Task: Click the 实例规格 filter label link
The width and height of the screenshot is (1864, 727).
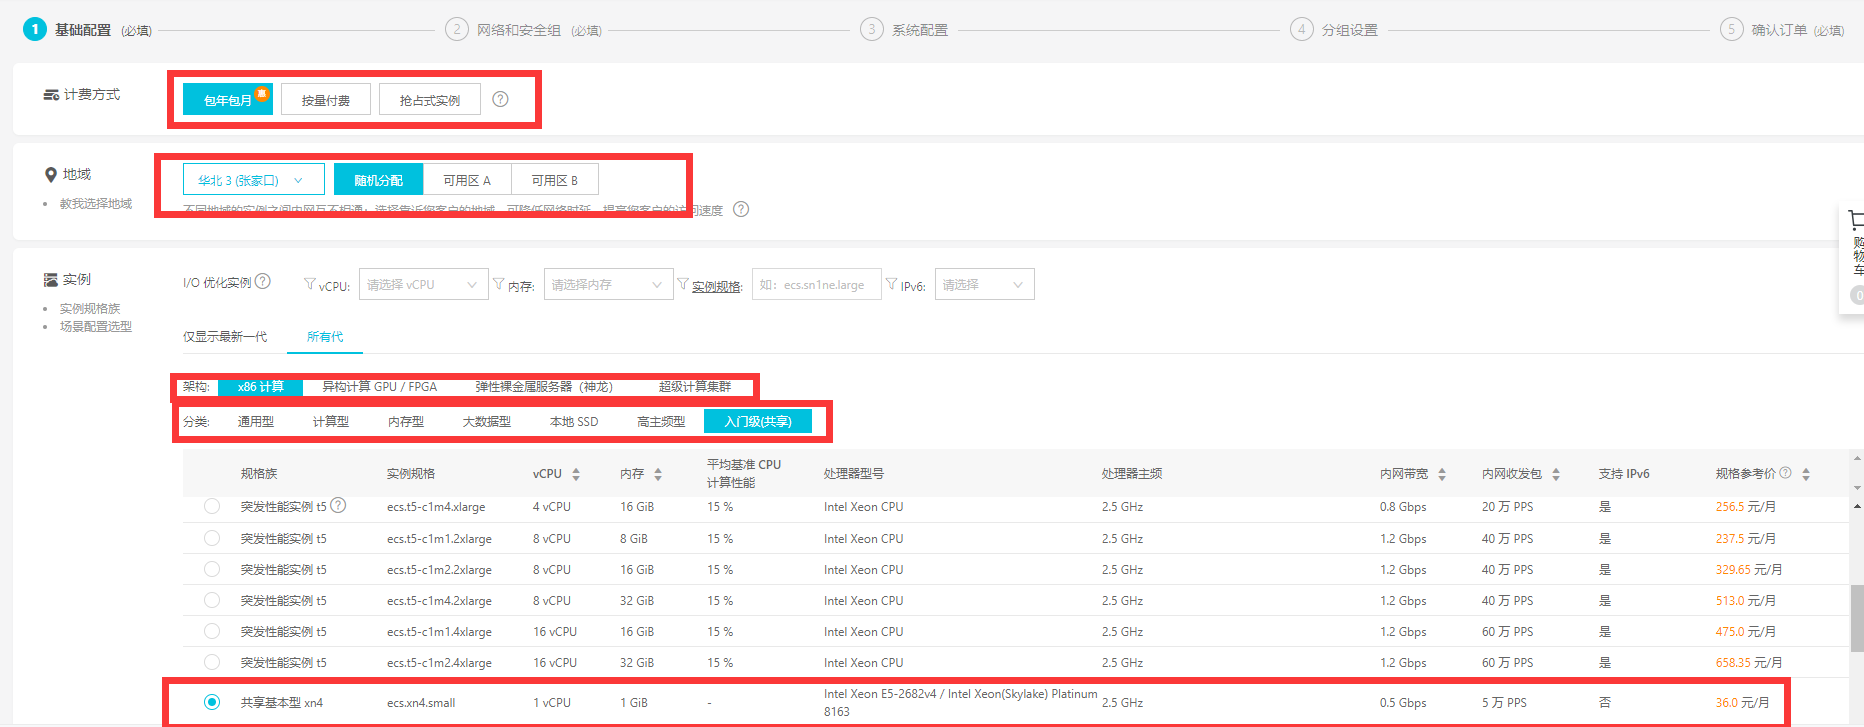Action: pos(717,286)
